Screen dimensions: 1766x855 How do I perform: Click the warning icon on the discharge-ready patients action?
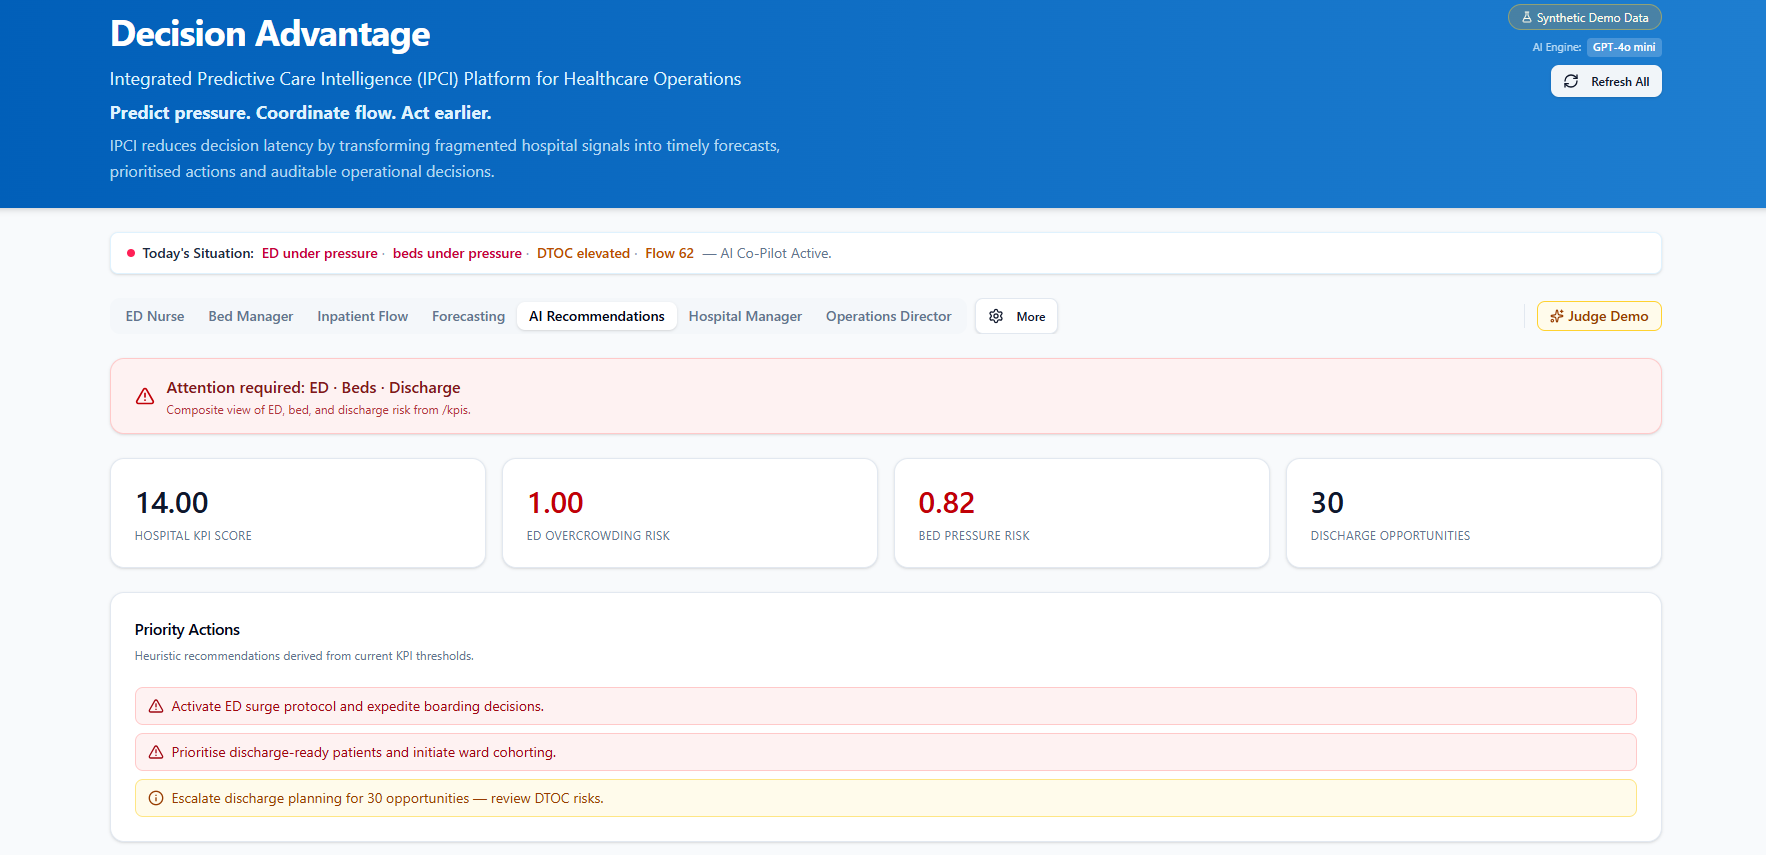click(156, 752)
